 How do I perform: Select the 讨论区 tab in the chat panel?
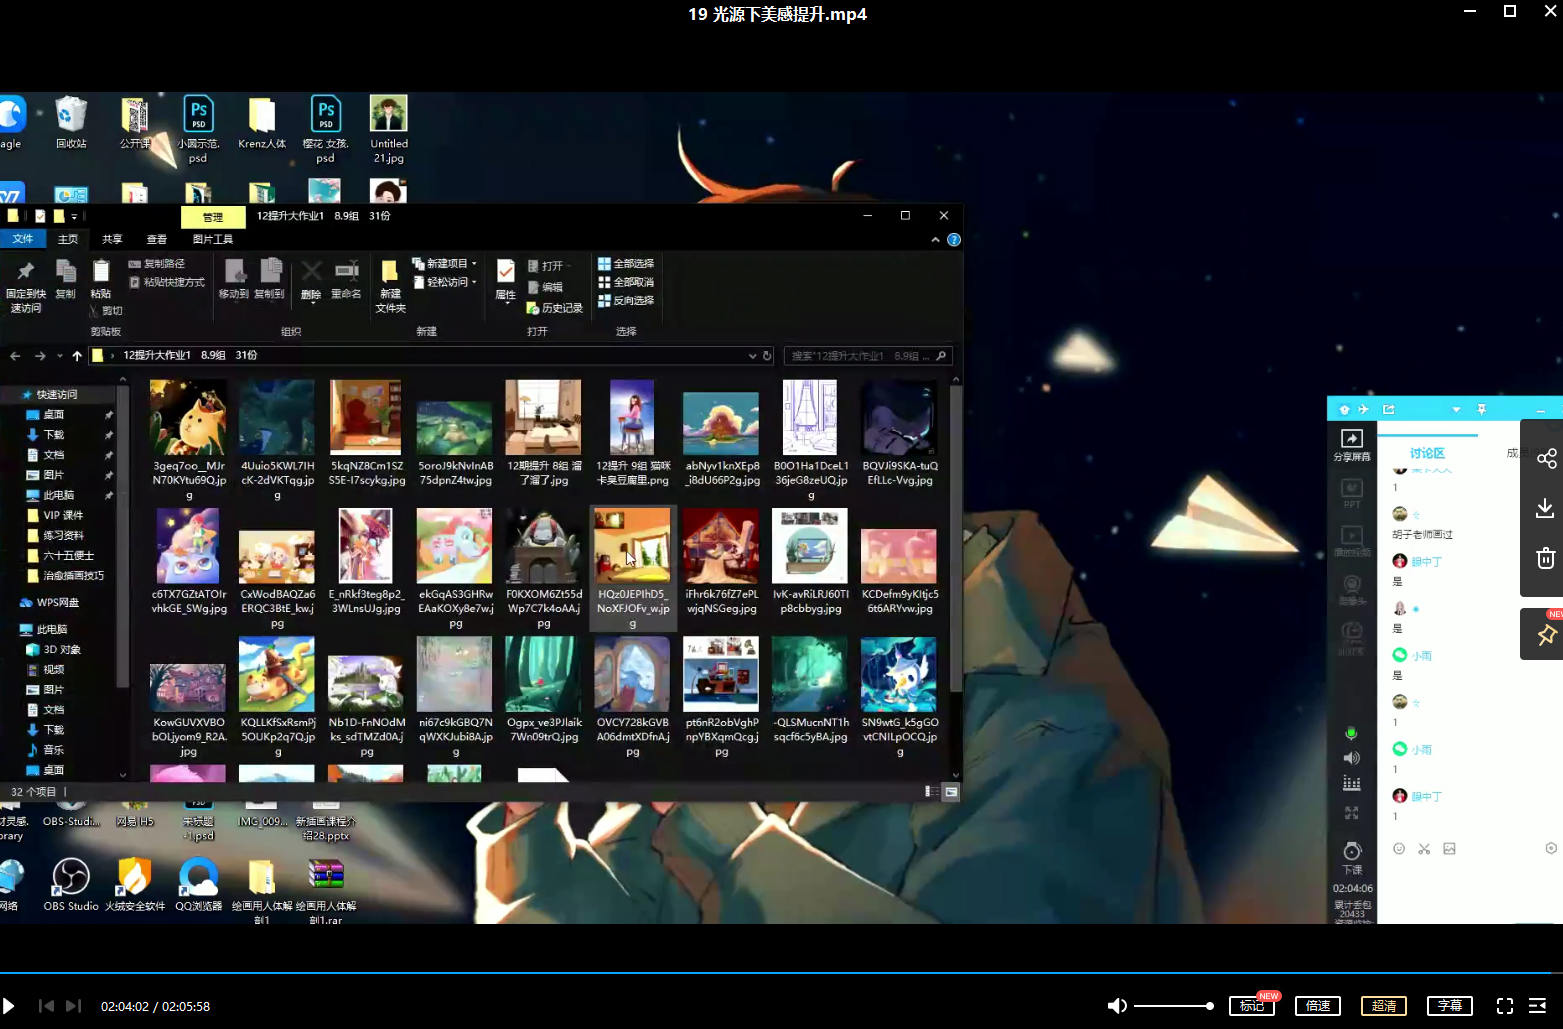(x=1427, y=453)
